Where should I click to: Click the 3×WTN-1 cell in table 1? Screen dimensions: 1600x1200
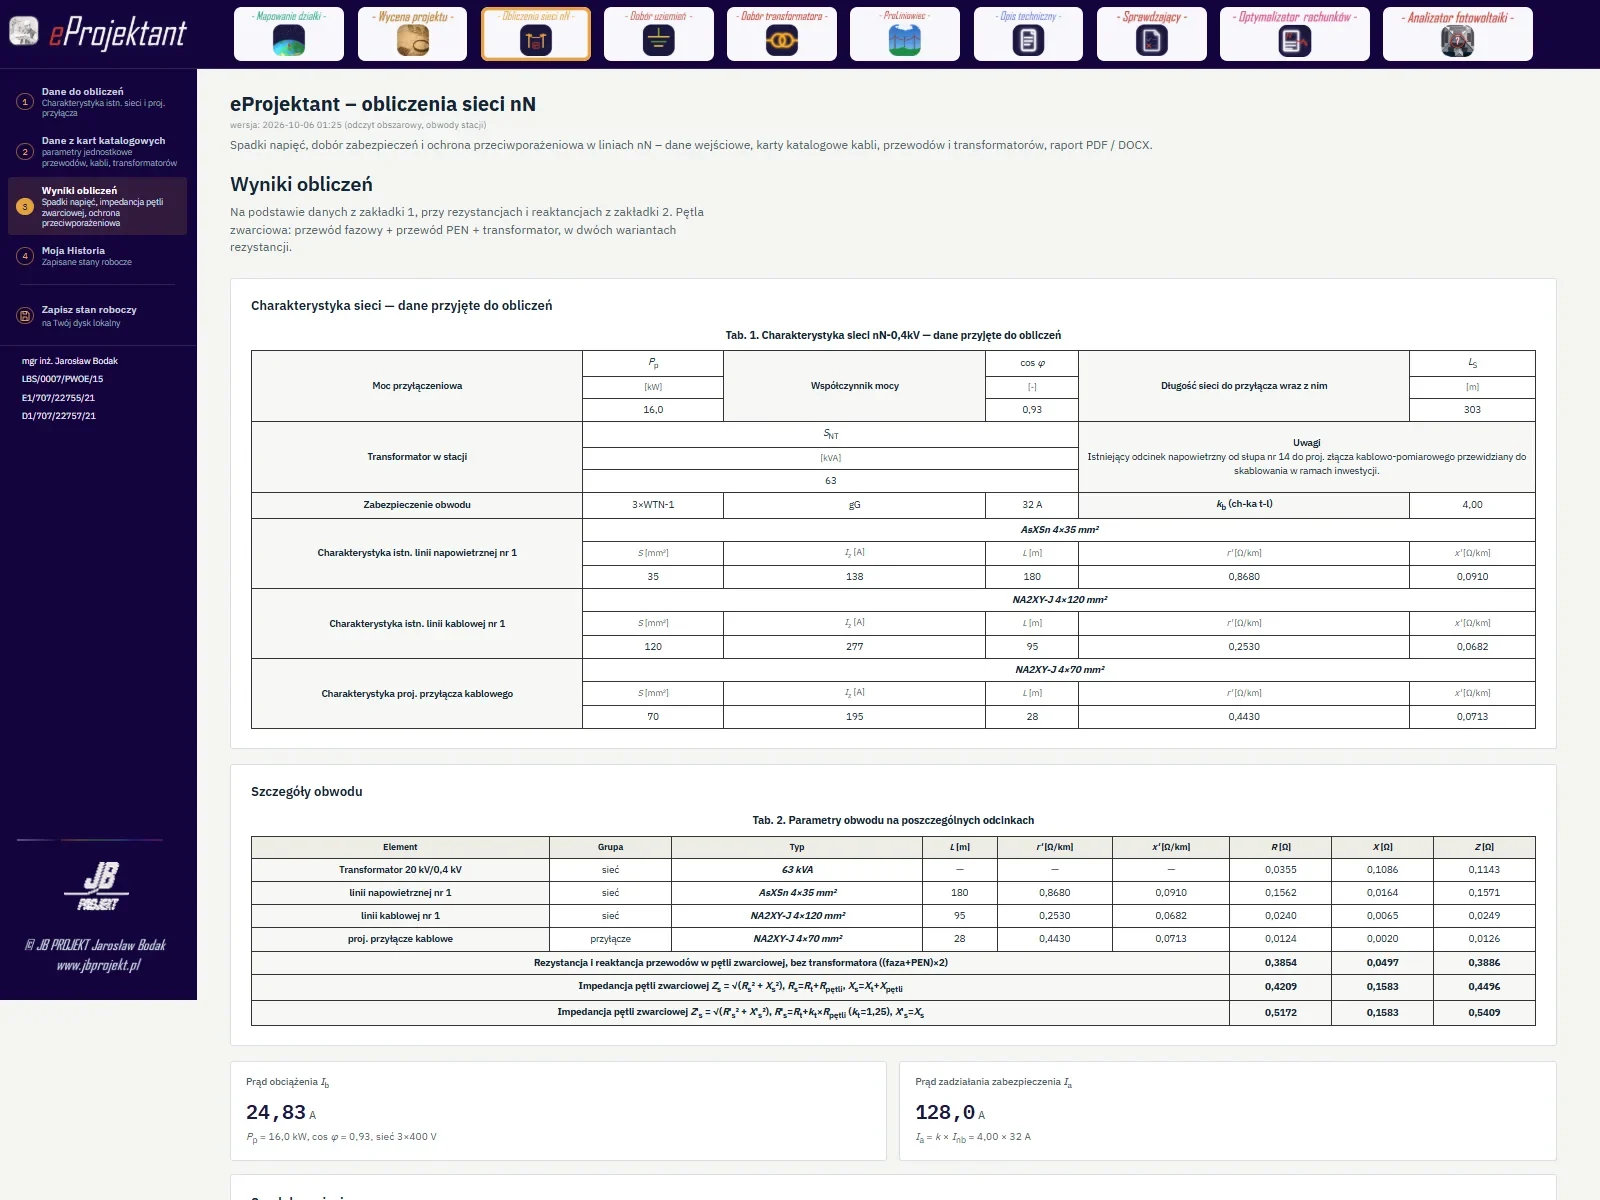tap(653, 505)
